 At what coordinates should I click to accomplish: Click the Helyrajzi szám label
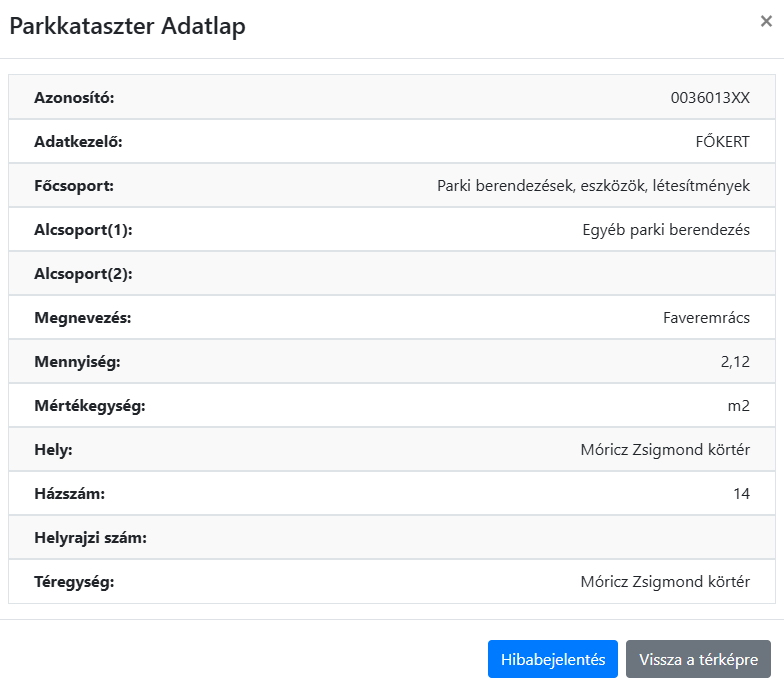[x=91, y=538]
